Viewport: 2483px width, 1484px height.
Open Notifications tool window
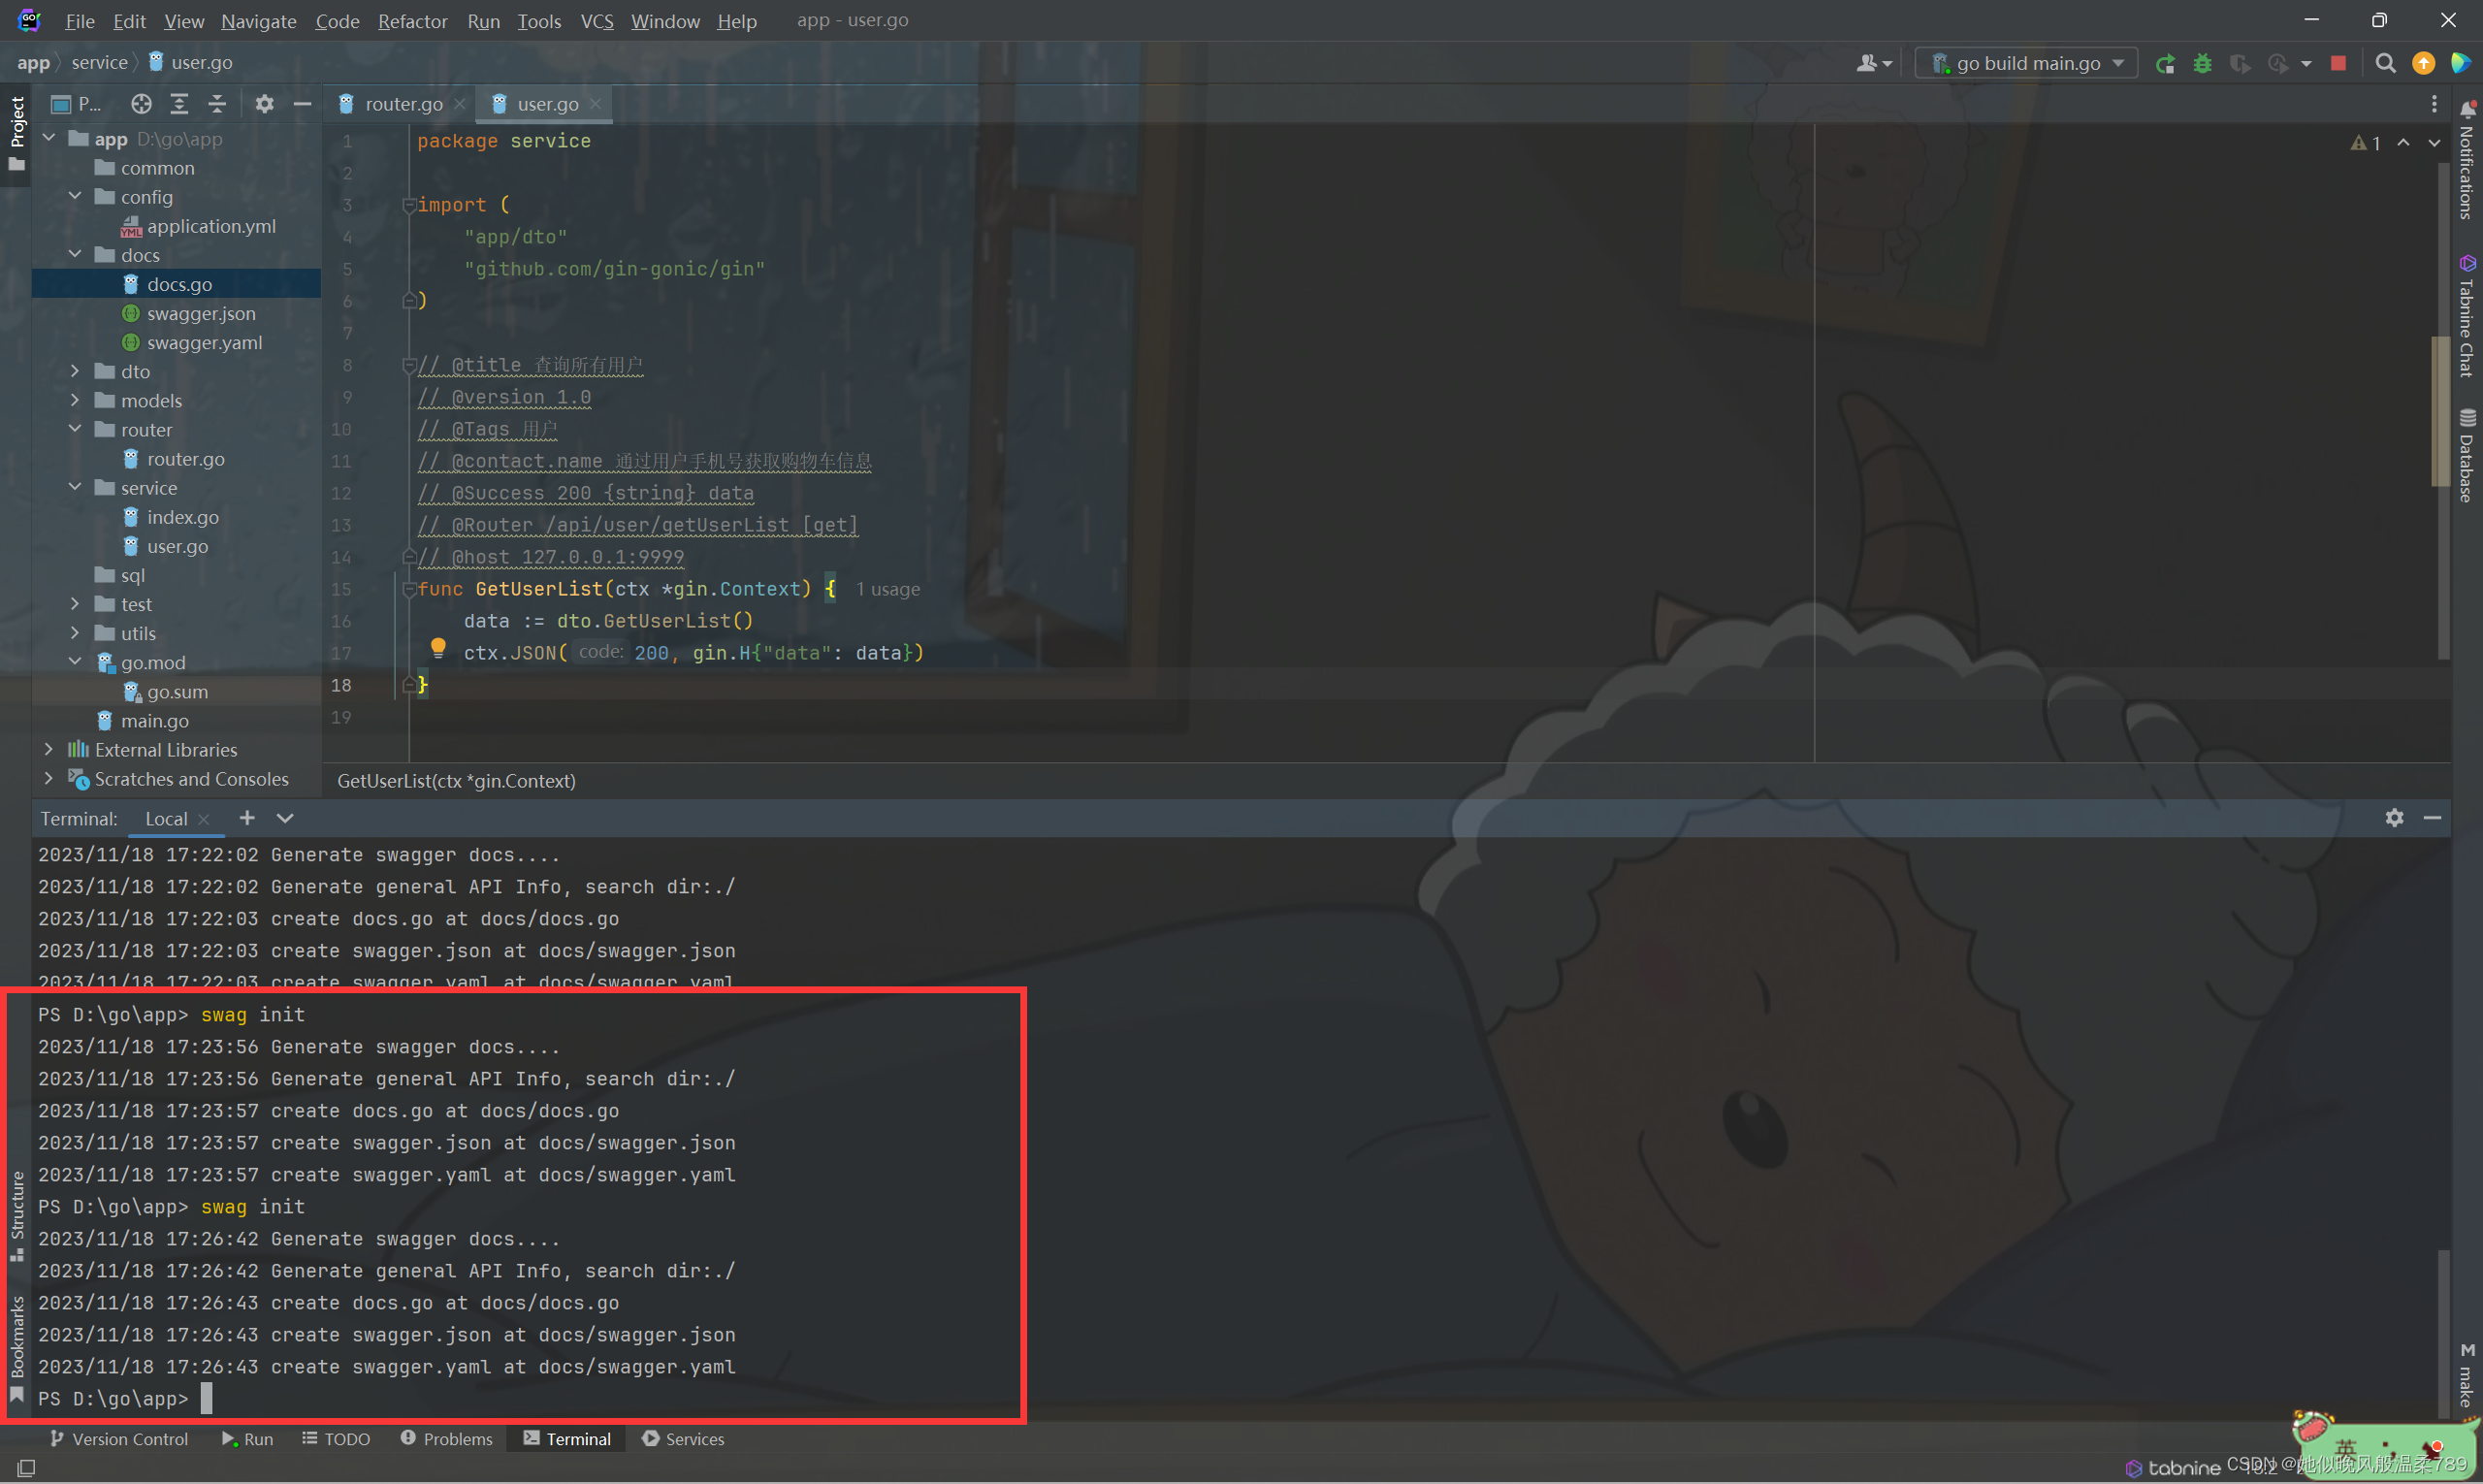tap(2467, 160)
